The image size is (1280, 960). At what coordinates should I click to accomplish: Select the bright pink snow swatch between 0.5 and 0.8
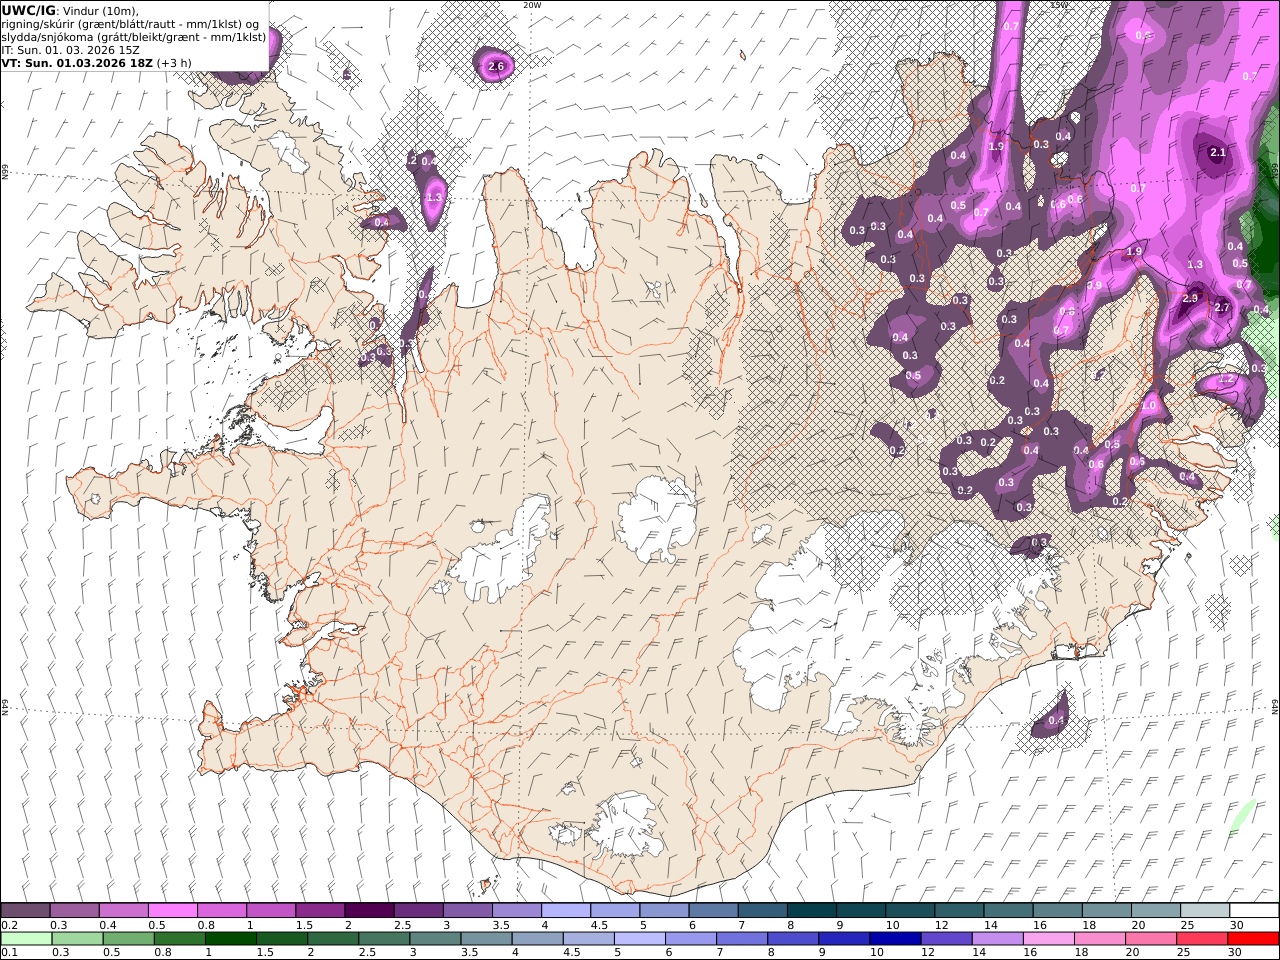pyautogui.click(x=172, y=910)
